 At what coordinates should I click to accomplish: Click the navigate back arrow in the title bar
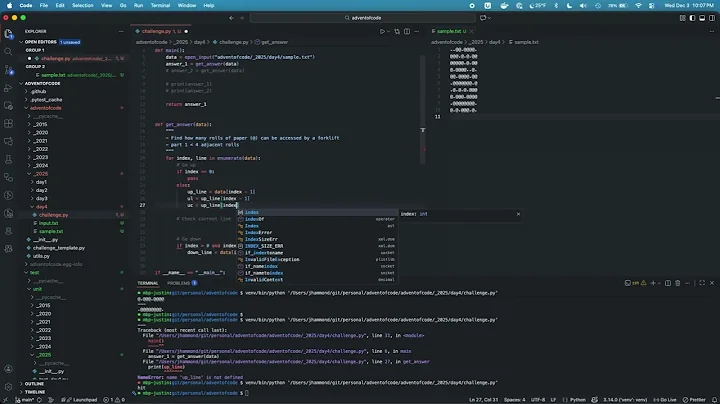231,18
